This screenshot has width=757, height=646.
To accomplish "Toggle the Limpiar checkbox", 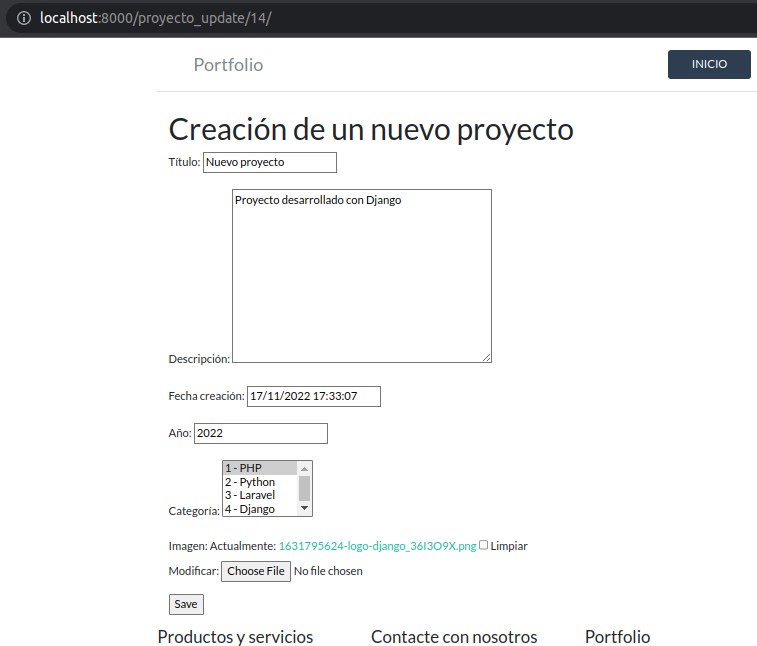I will pyautogui.click(x=484, y=545).
